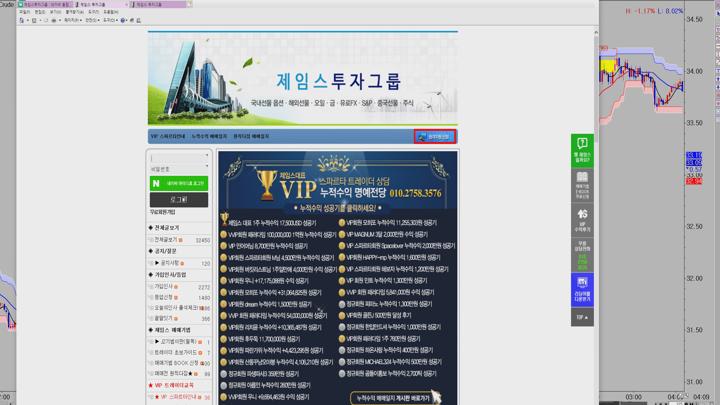Open the 전체글보기 board with 32450 posts
Image resolution: width=720 pixels, height=405 pixels.
(180, 240)
